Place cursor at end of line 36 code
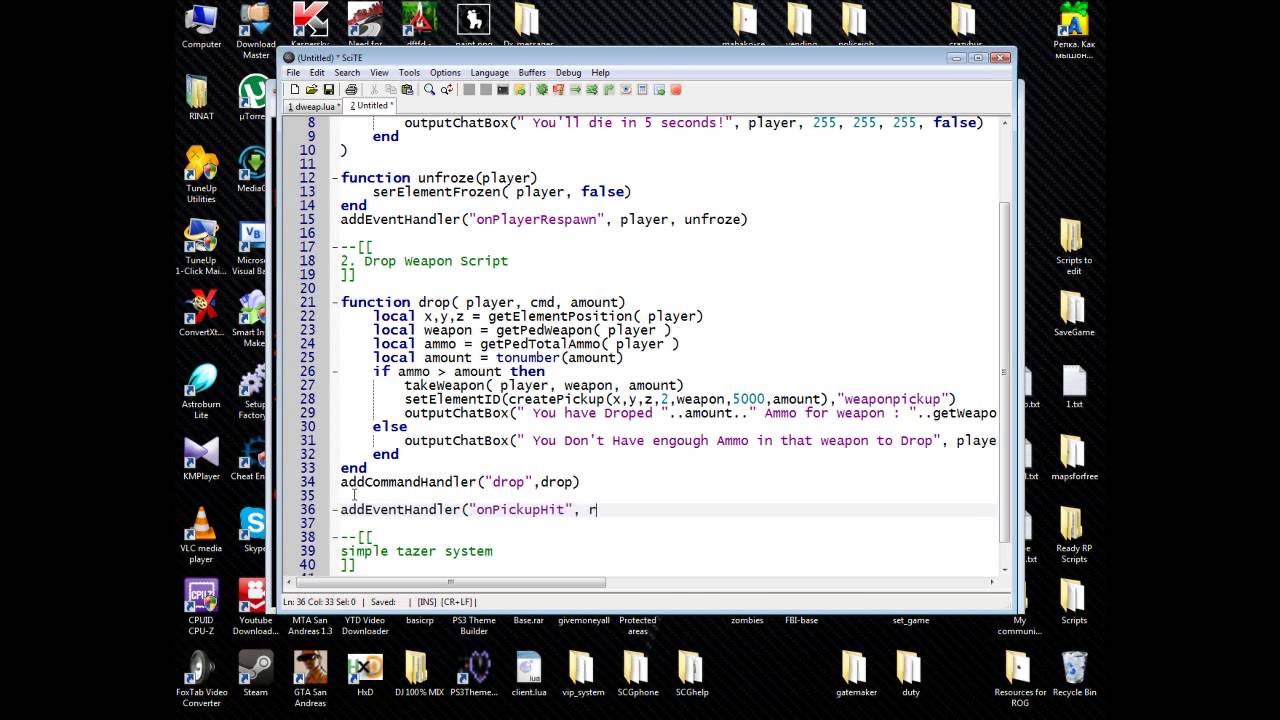The height and width of the screenshot is (720, 1280). (x=597, y=510)
